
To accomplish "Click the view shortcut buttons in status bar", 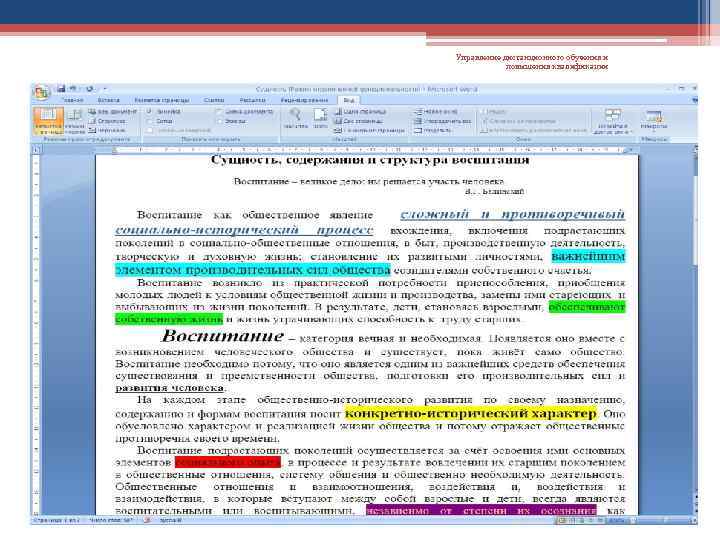I will pos(579,520).
